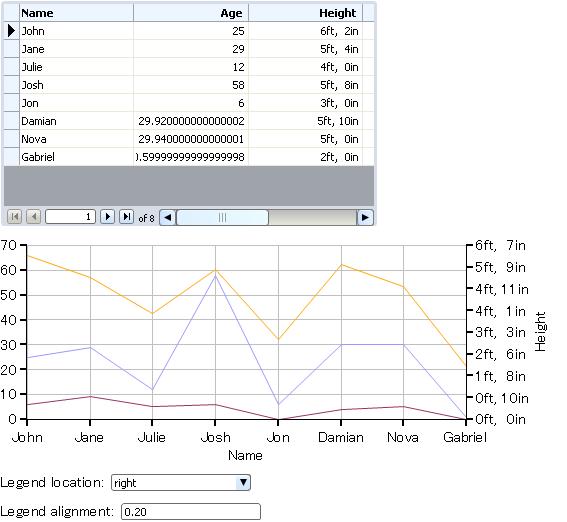This screenshot has height=522, width=567.
Task: Click the Legend alignment input field
Action: pos(191,512)
